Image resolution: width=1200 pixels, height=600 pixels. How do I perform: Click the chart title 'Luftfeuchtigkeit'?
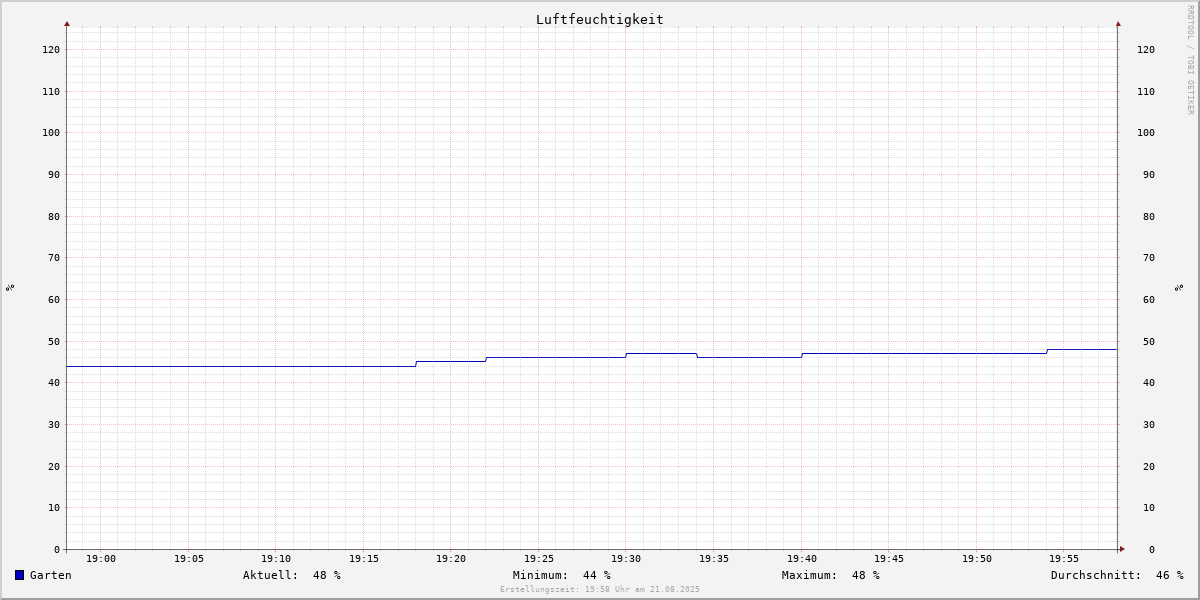point(599,19)
